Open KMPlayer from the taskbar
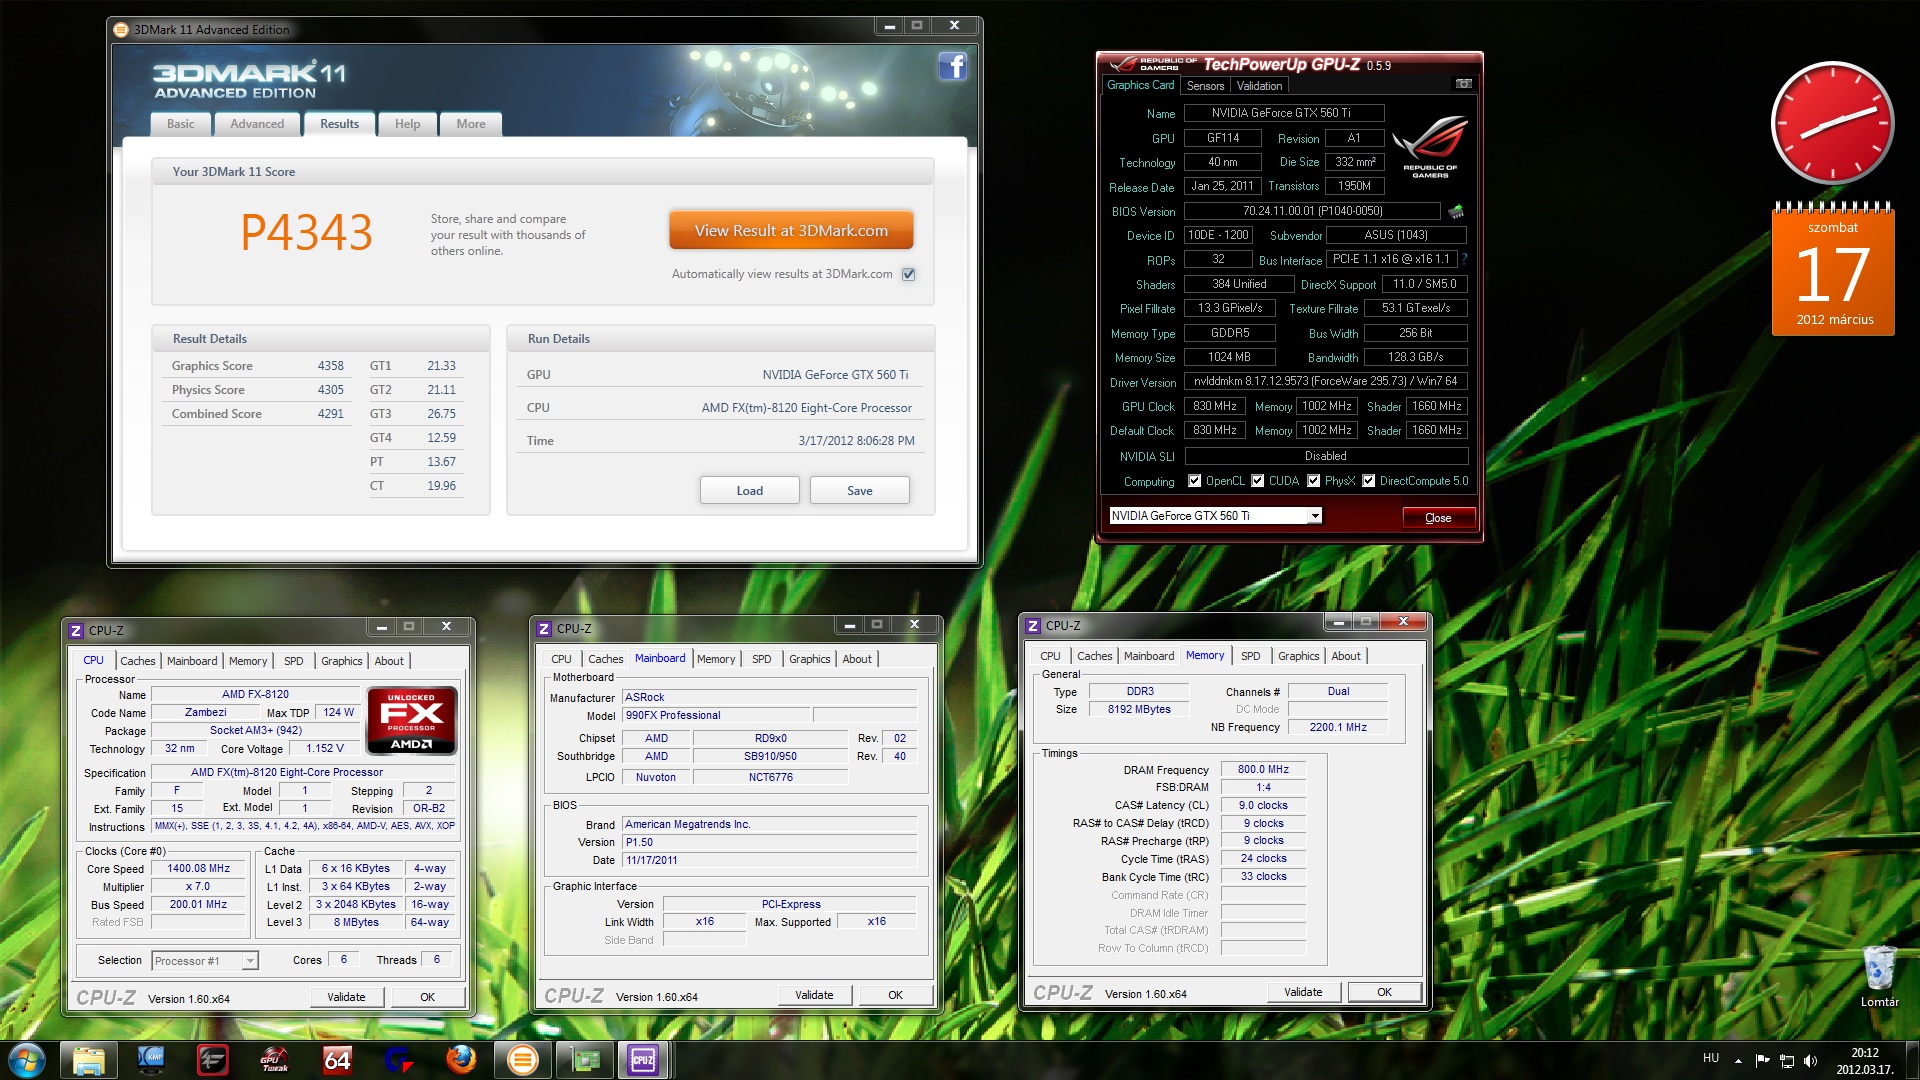1920x1080 pixels. [151, 1060]
